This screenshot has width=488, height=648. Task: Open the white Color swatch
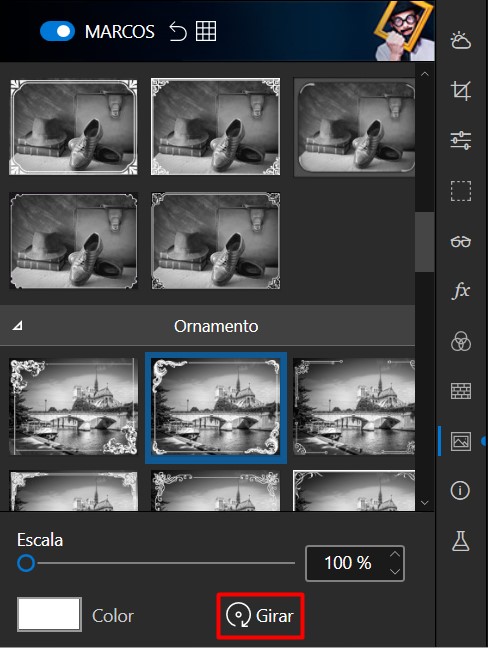[49, 614]
